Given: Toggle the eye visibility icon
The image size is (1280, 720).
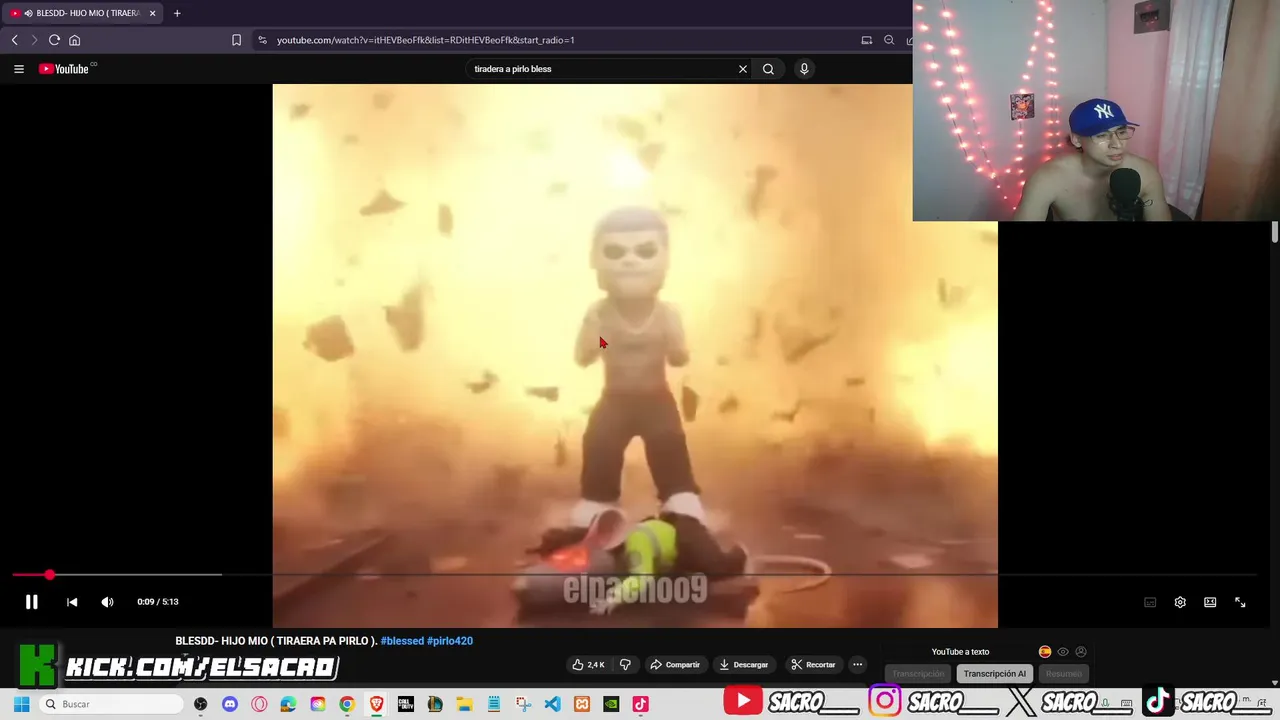Looking at the screenshot, I should coord(1063,652).
